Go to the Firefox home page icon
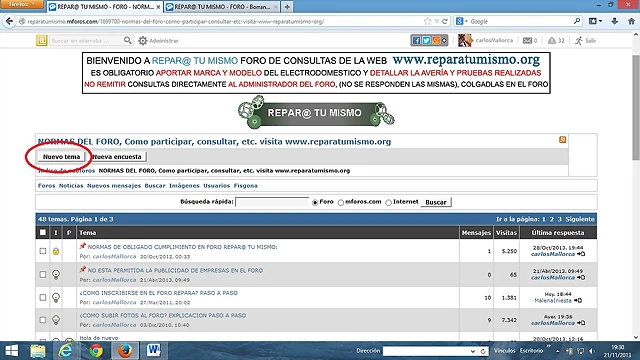Screen dimensions: 640x360 click(x=631, y=21)
